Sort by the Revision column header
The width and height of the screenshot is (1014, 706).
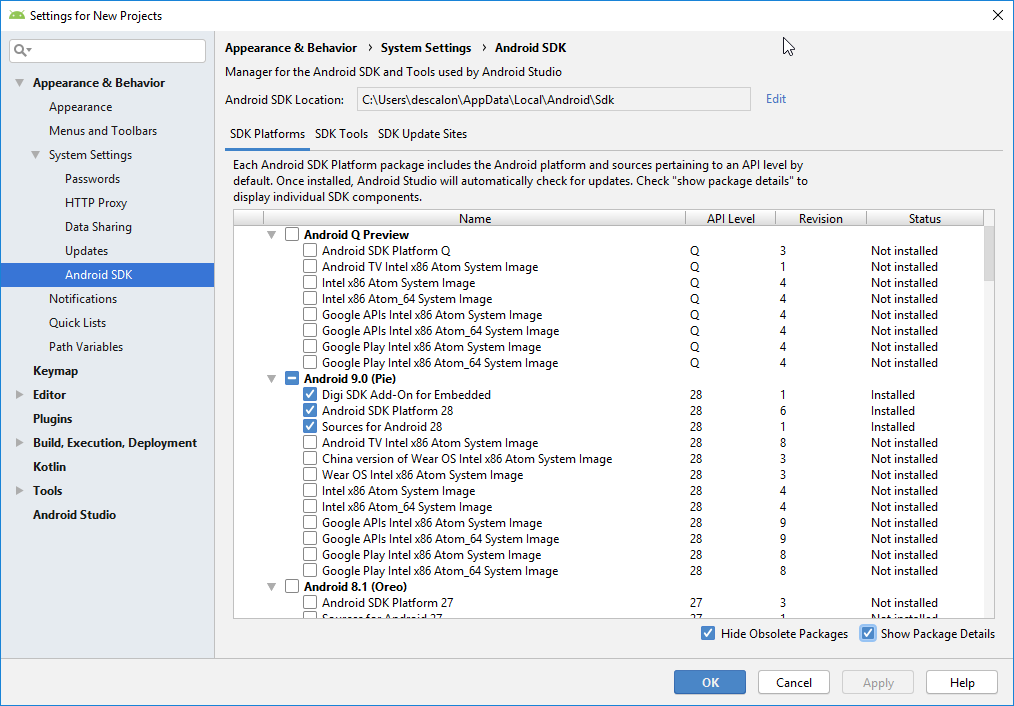821,219
